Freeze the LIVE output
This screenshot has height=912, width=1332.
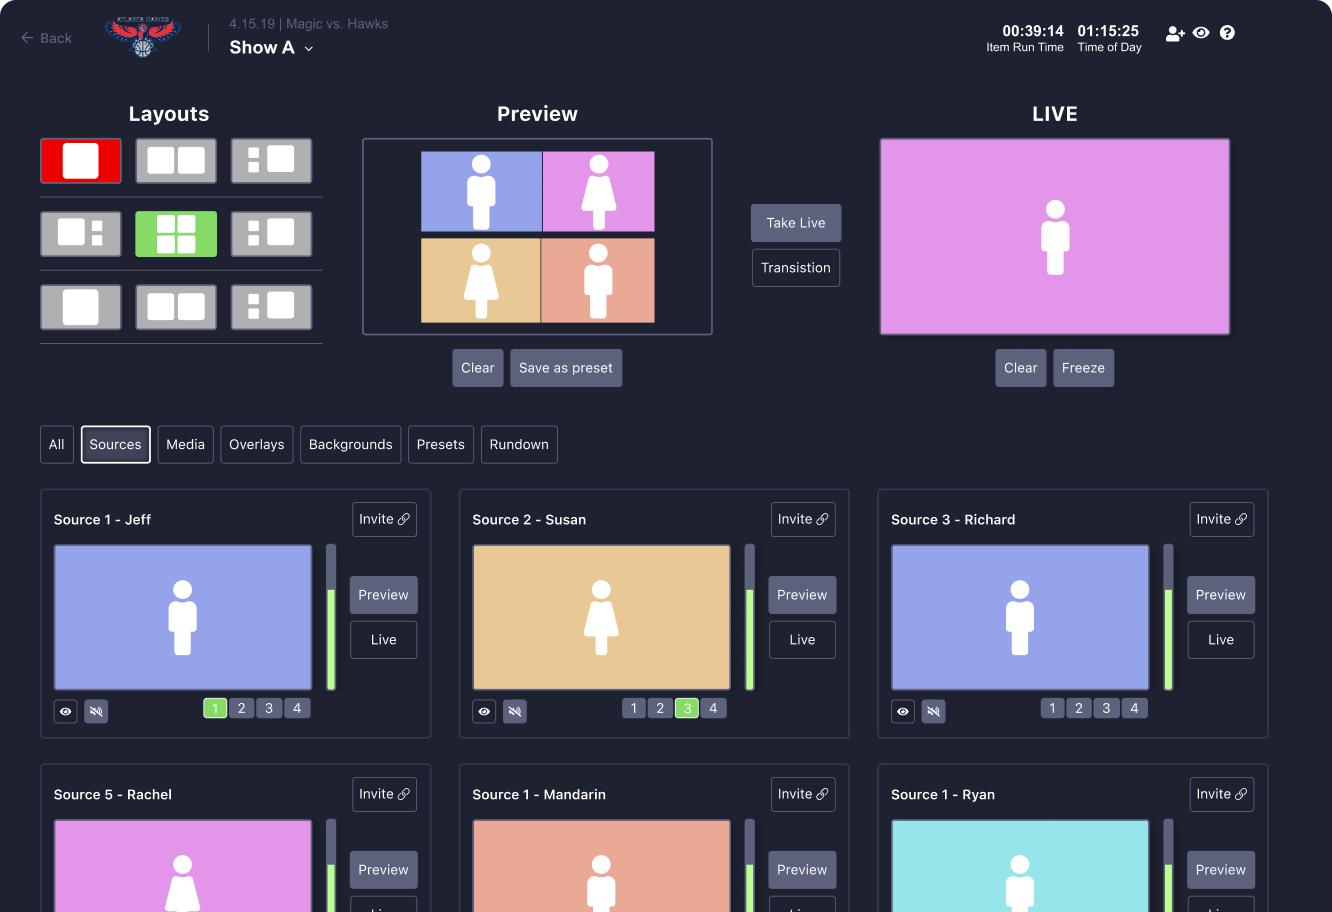1083,368
